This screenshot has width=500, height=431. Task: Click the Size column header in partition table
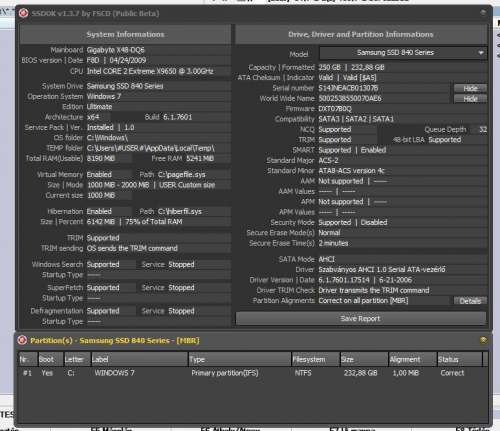tap(364, 359)
